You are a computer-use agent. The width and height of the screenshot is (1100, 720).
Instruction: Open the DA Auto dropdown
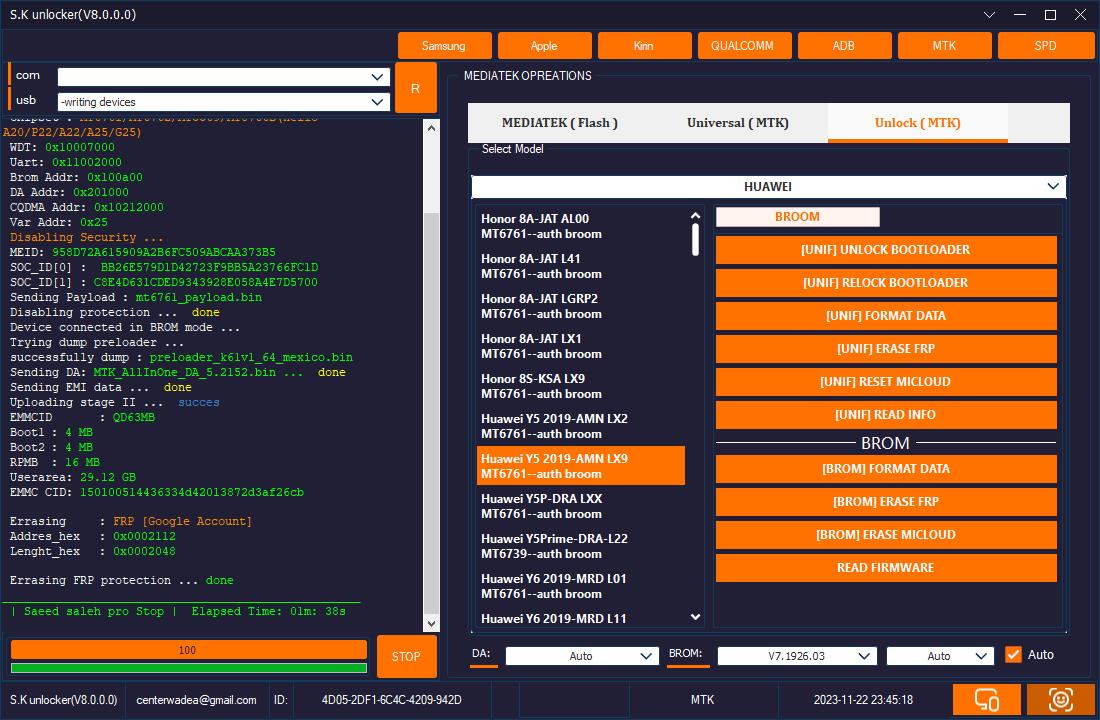(x=581, y=656)
